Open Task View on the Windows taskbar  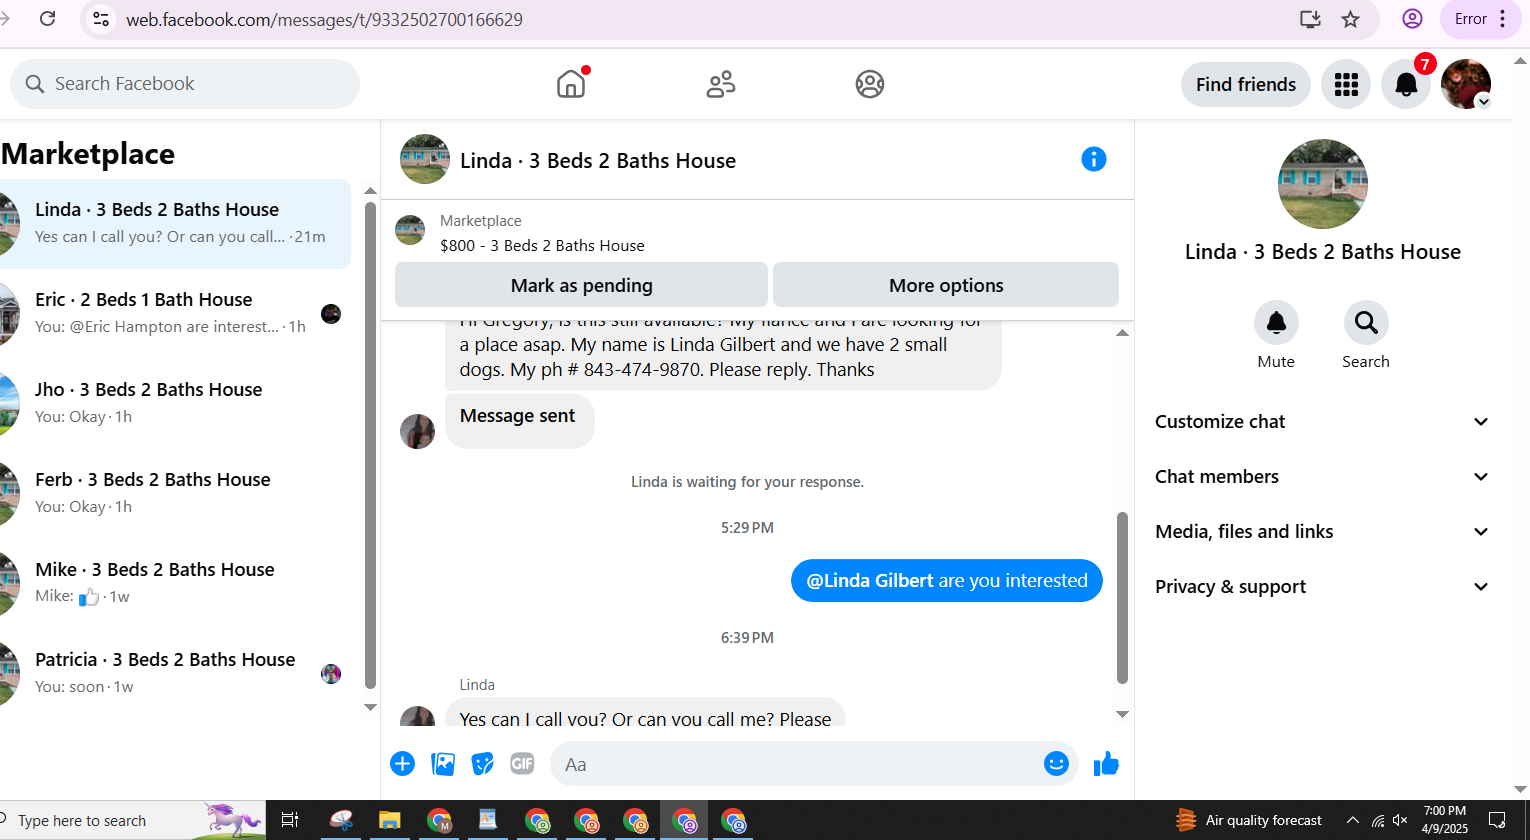coord(290,821)
